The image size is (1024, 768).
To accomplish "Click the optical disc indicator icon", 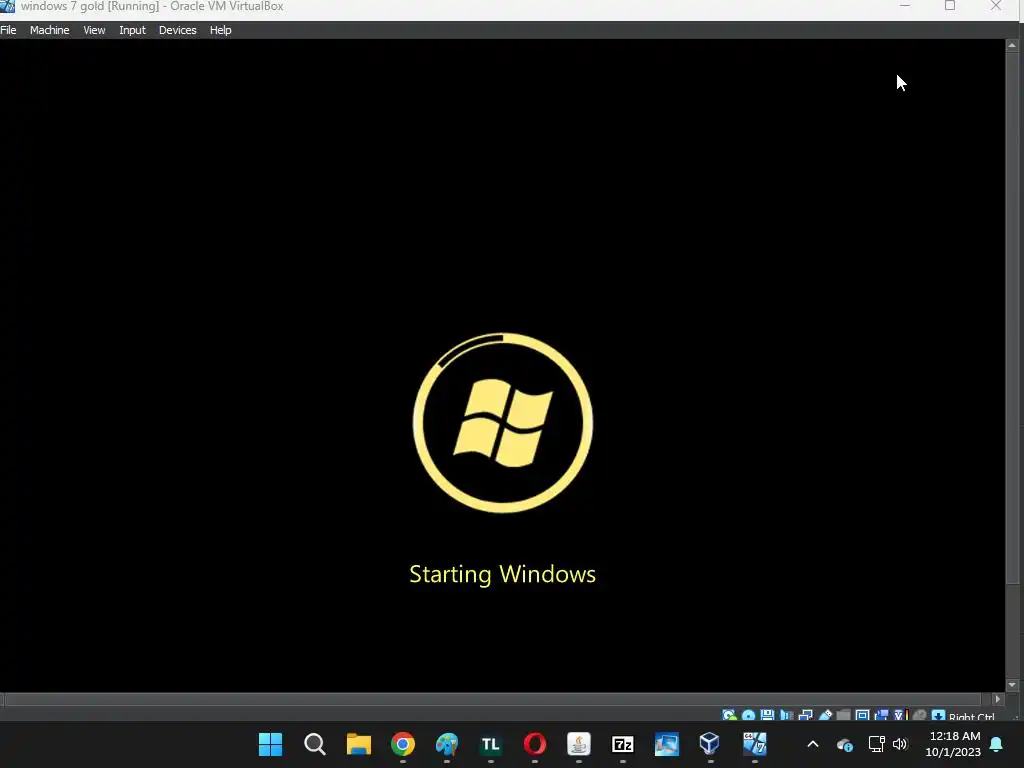I will (748, 716).
